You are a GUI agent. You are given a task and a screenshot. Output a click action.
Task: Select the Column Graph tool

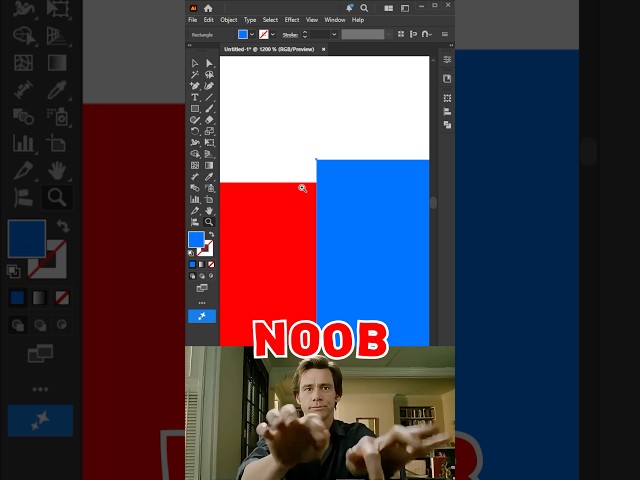pyautogui.click(x=195, y=199)
